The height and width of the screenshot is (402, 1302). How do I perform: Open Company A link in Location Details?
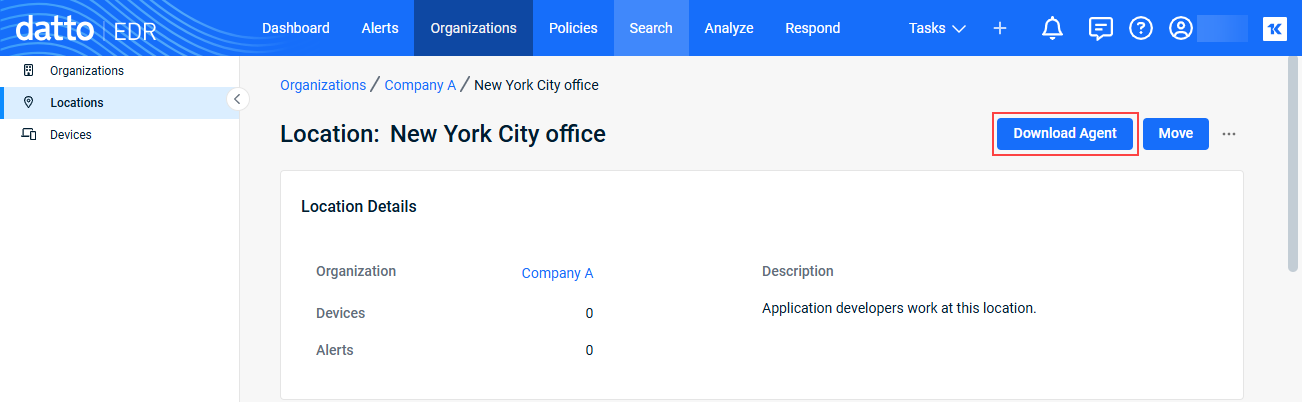(x=557, y=273)
